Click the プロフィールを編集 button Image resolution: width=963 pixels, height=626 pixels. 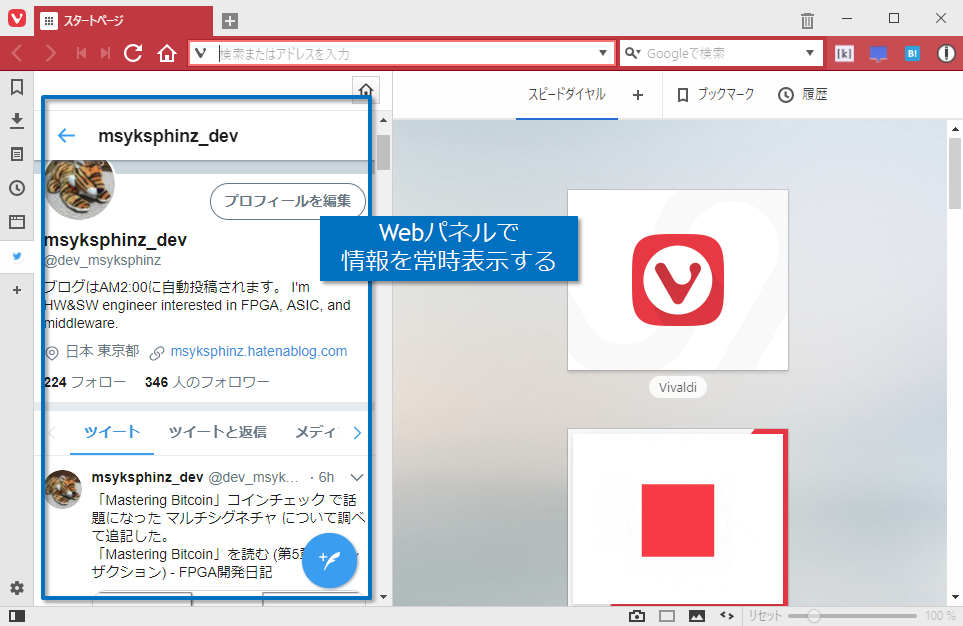pyautogui.click(x=287, y=201)
